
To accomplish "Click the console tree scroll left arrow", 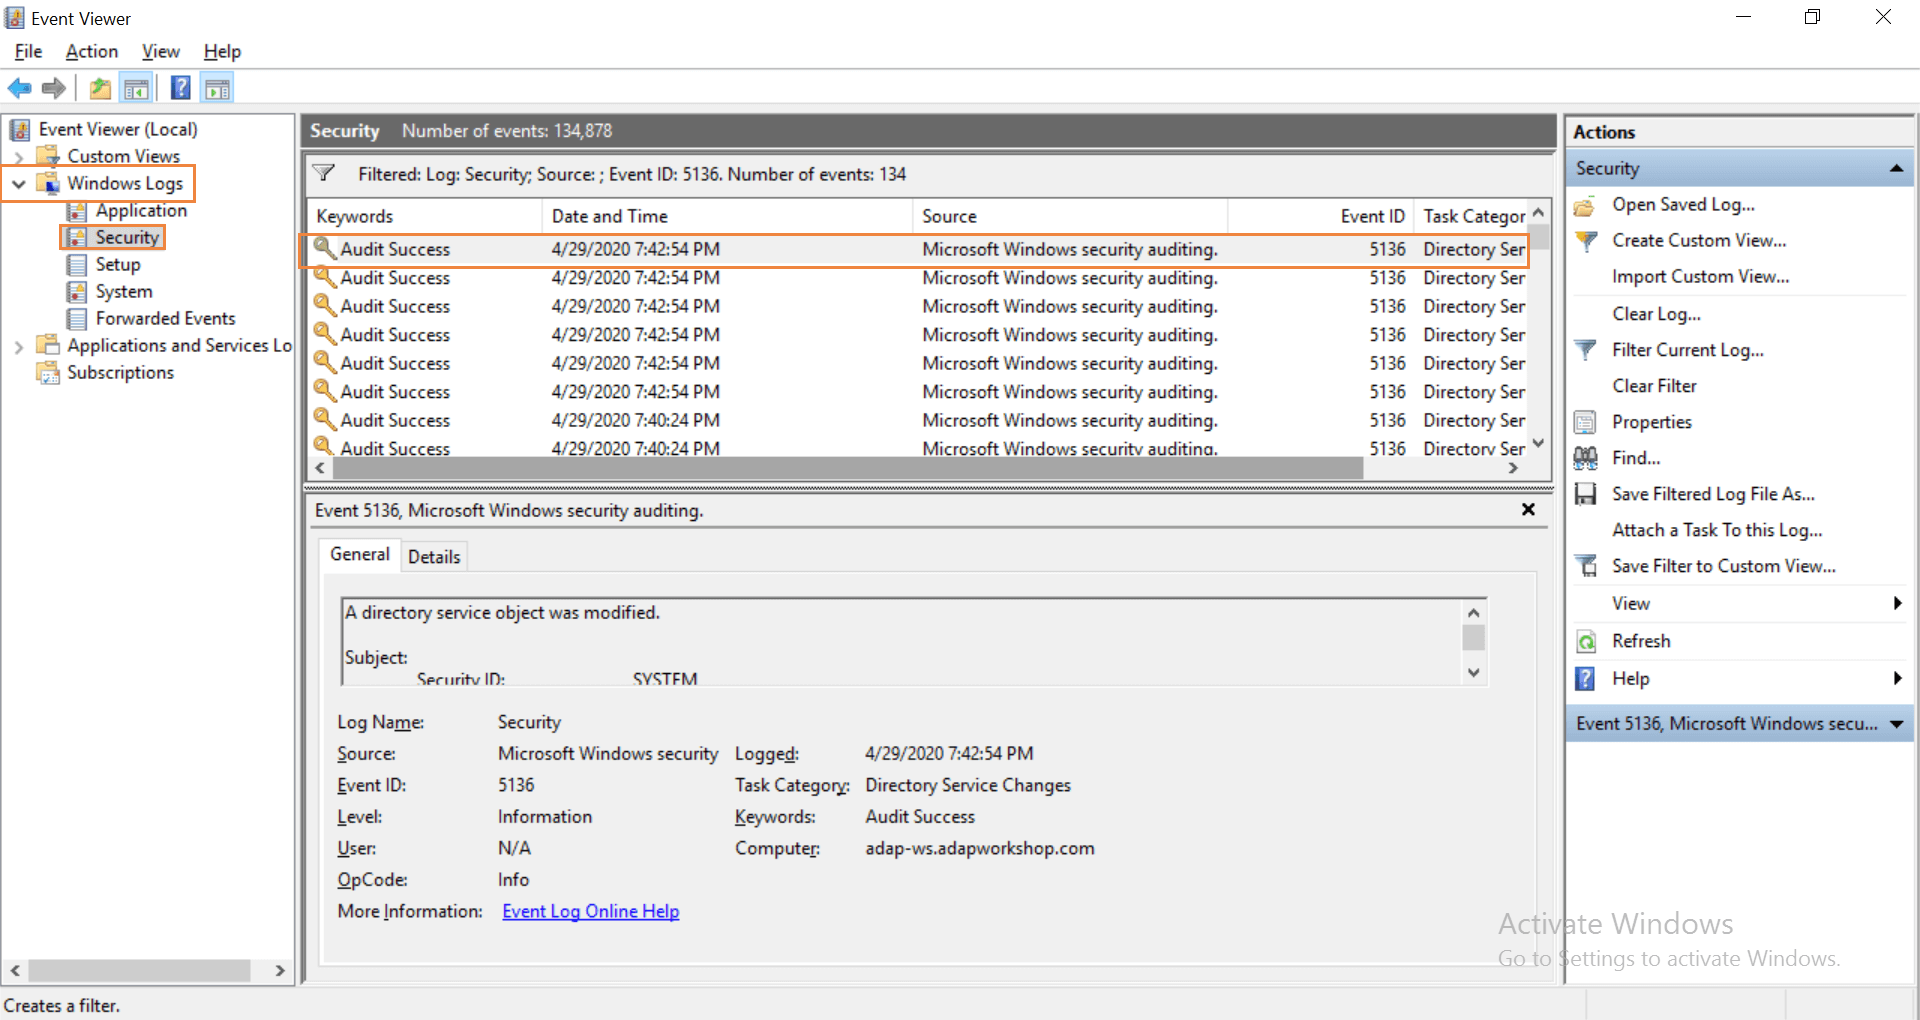I will [x=15, y=970].
